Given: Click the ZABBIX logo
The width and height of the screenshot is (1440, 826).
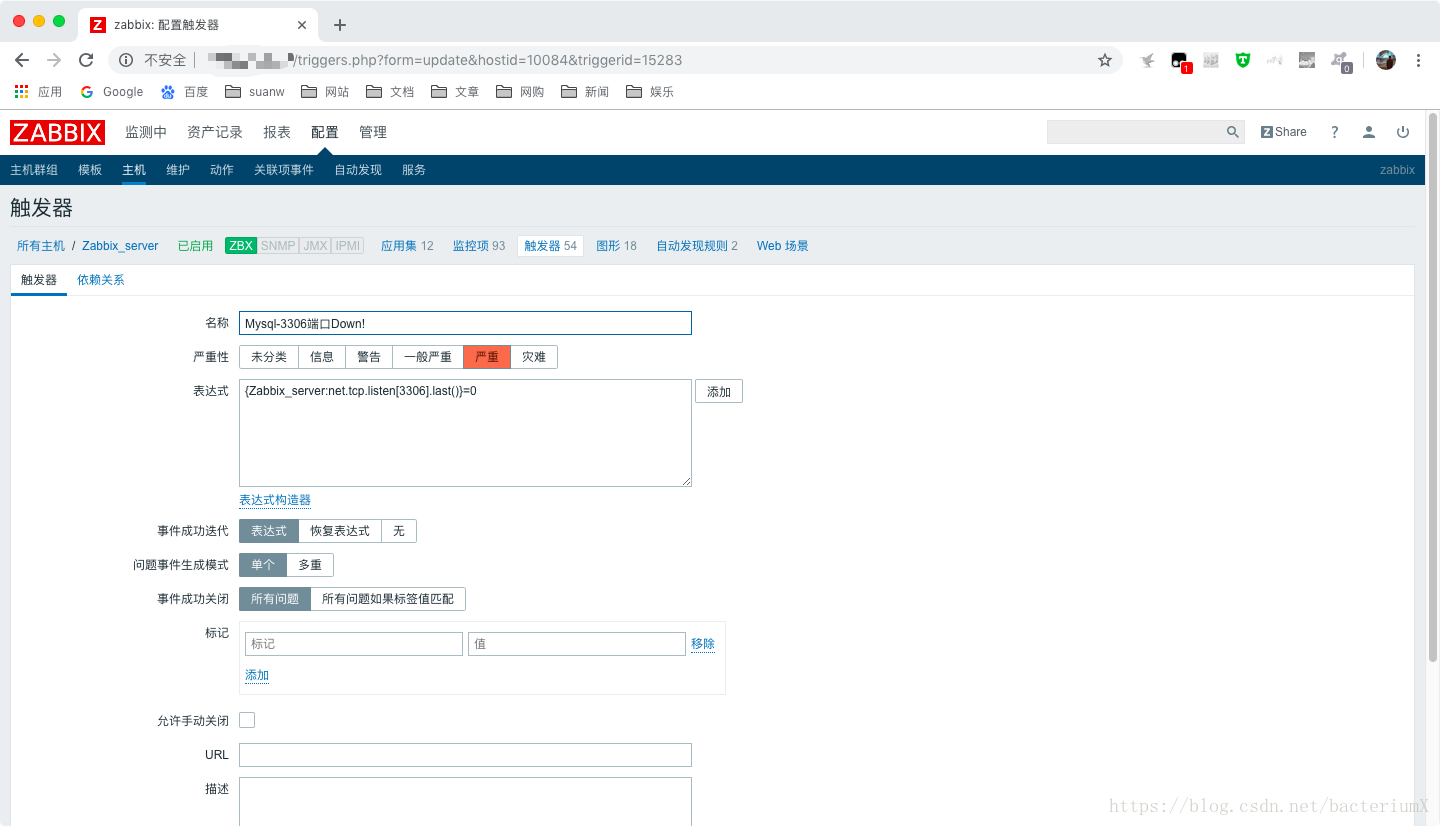Looking at the screenshot, I should (x=57, y=132).
